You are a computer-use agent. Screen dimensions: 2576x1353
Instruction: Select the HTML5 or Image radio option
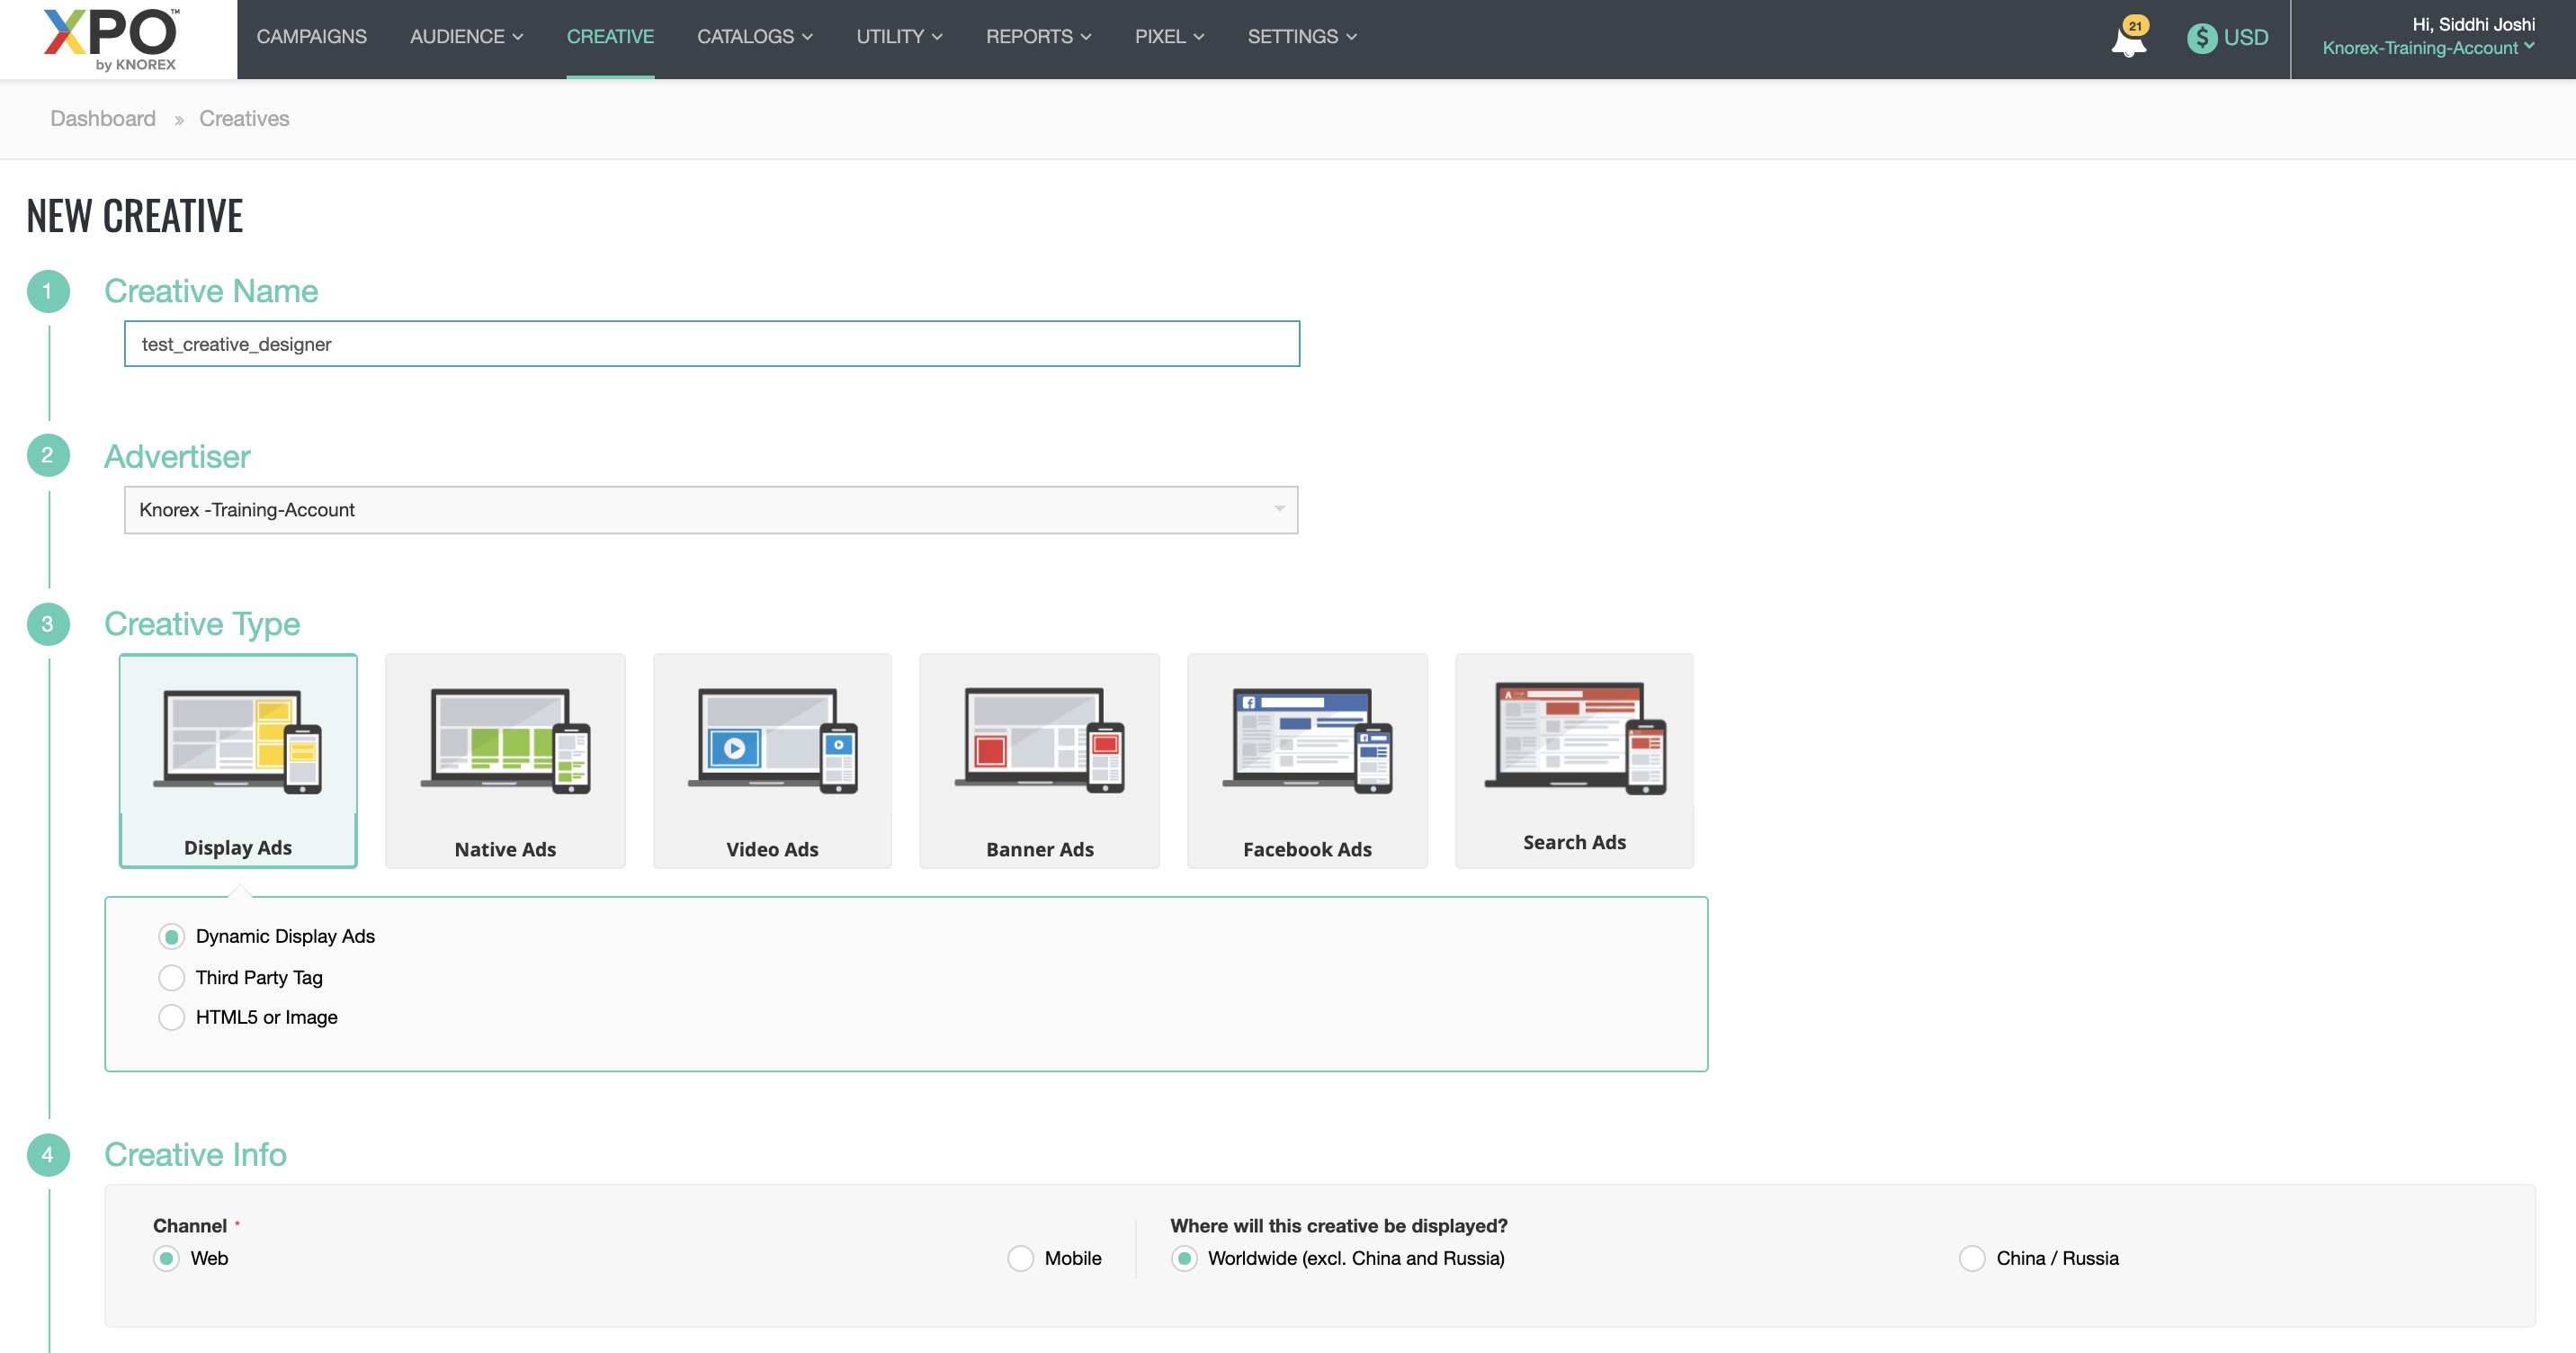pos(172,1017)
